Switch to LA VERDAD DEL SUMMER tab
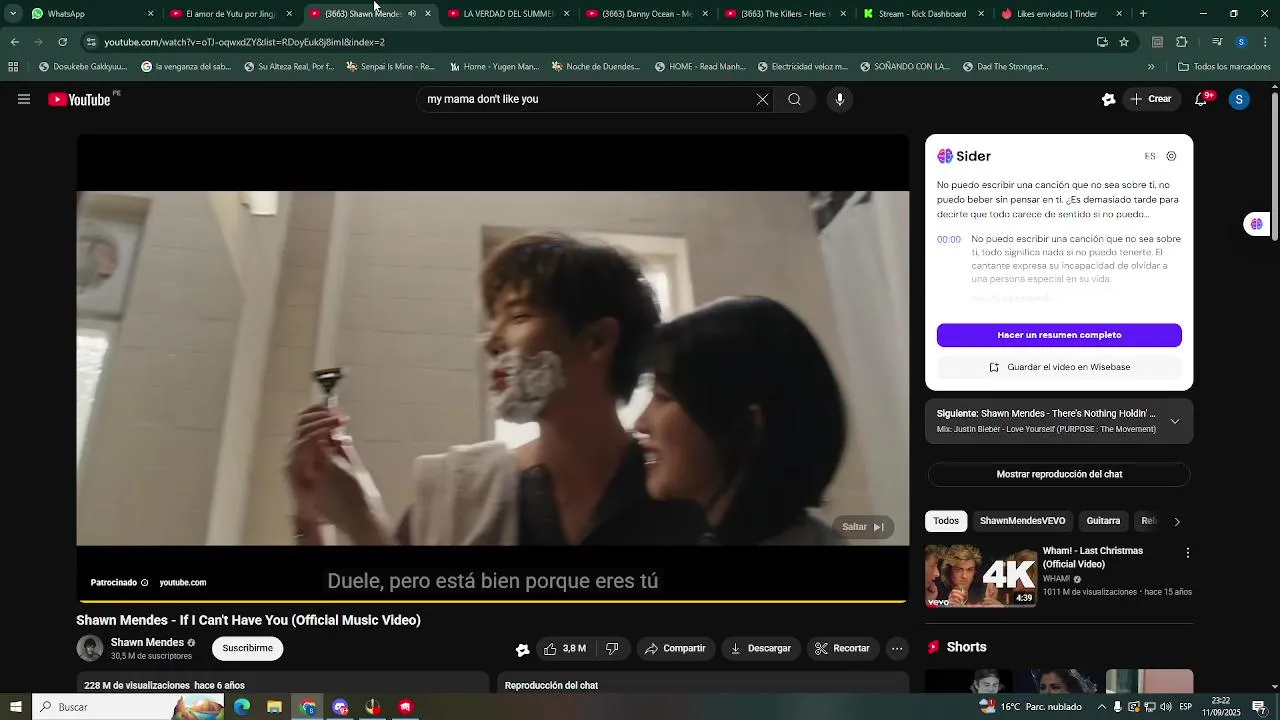 [x=508, y=14]
